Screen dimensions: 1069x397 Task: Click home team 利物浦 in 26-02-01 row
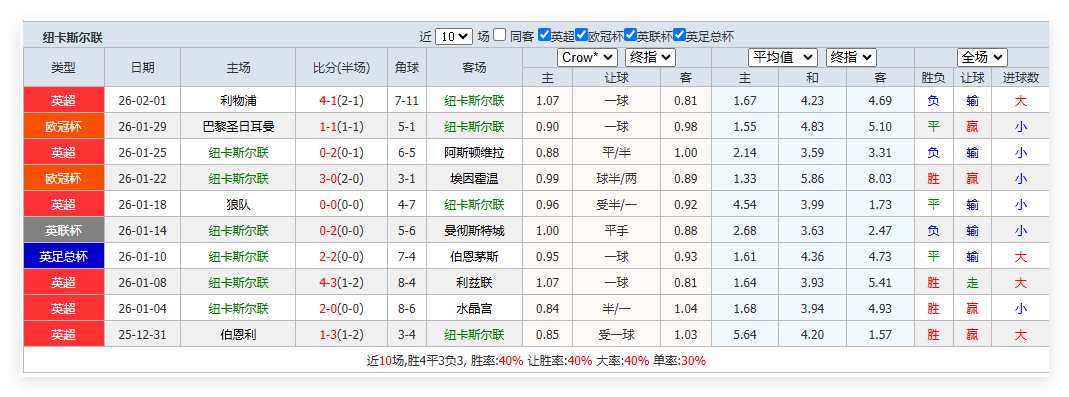tap(238, 101)
